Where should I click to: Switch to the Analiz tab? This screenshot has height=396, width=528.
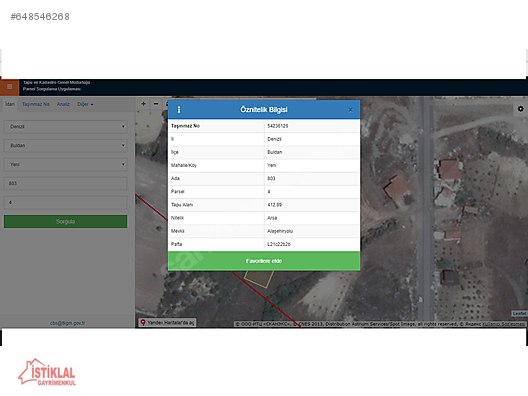click(x=63, y=104)
